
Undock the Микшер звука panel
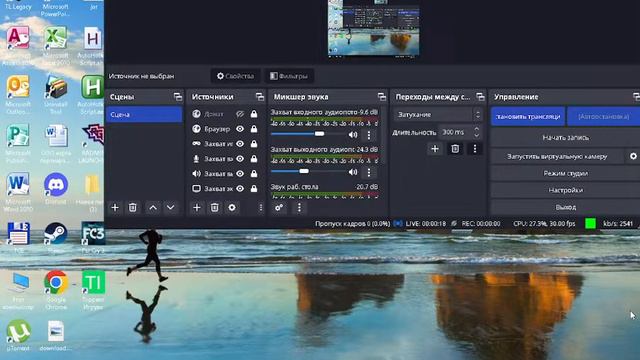382,97
